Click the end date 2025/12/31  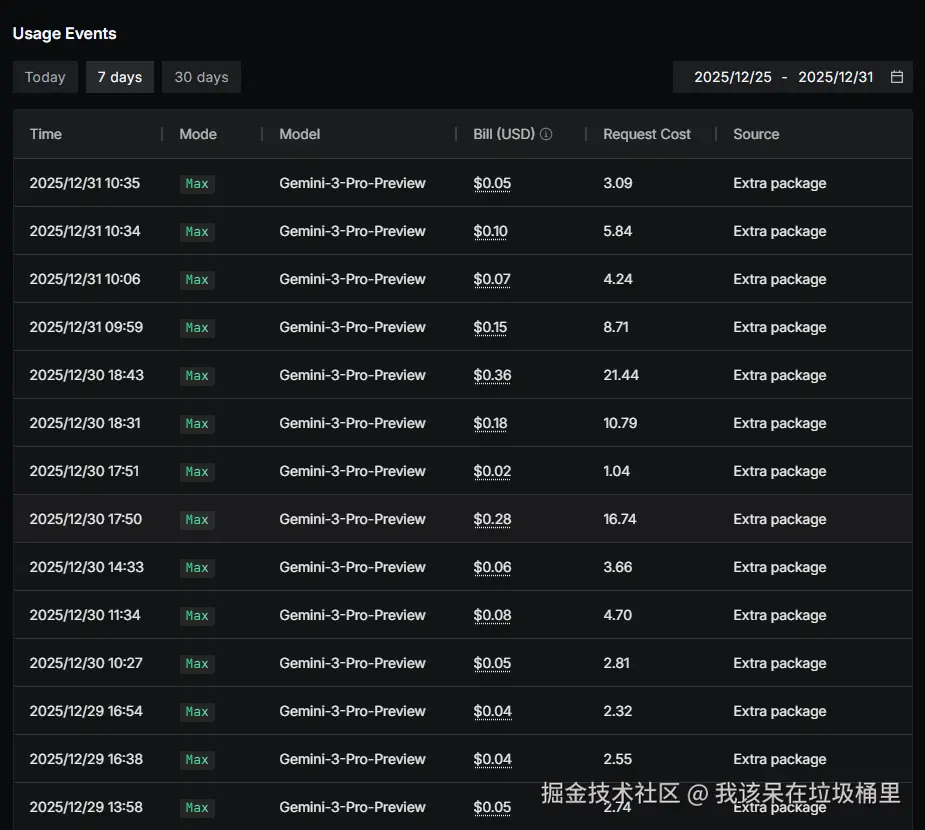(836, 76)
